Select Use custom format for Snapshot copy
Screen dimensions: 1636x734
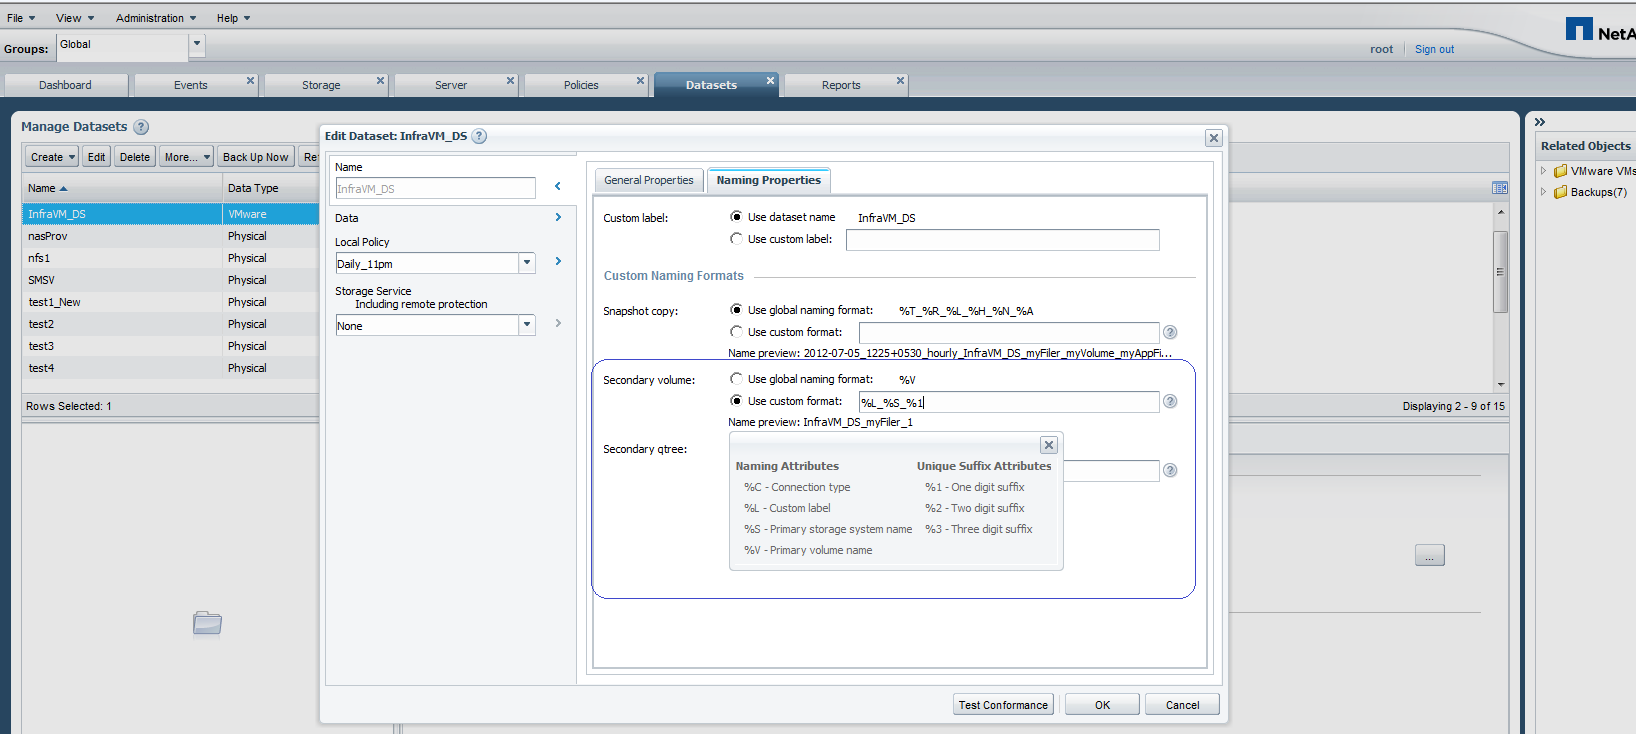pyautogui.click(x=736, y=332)
